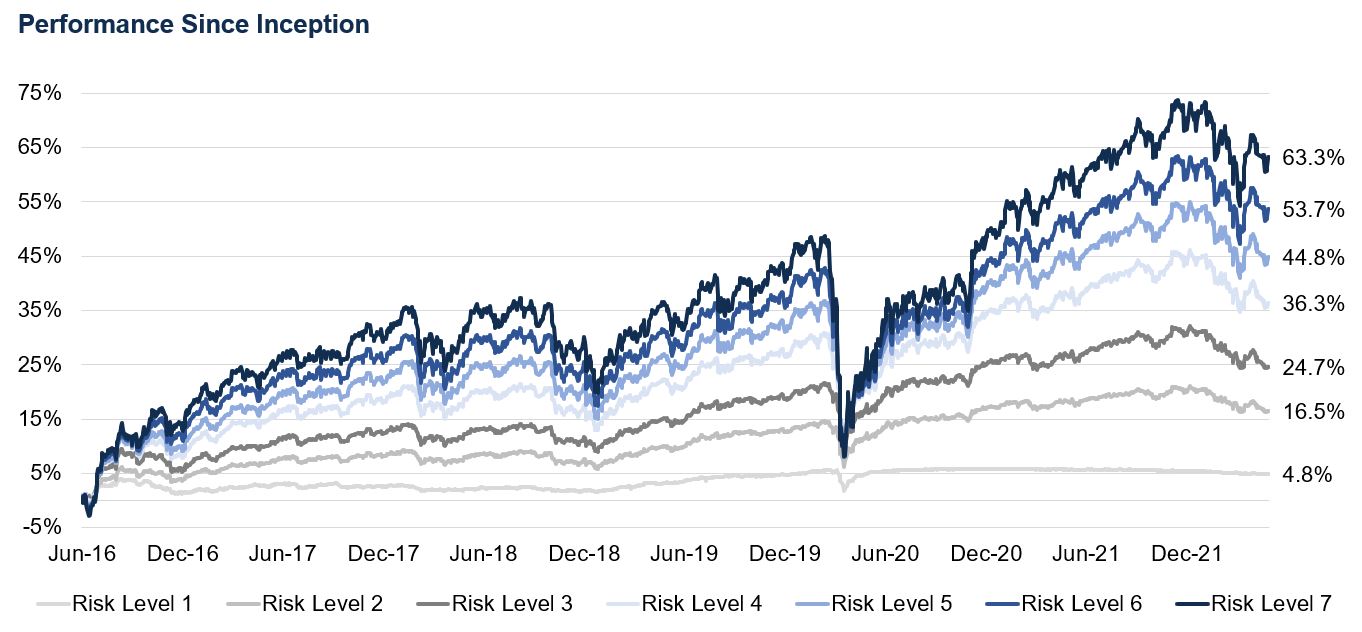Toggle Risk Level 3 legend entry

click(x=512, y=604)
